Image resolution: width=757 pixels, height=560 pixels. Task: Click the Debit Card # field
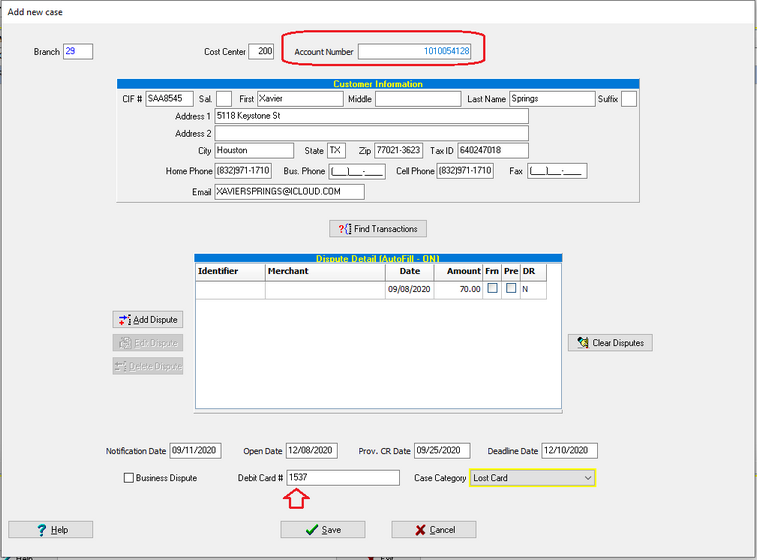[342, 478]
